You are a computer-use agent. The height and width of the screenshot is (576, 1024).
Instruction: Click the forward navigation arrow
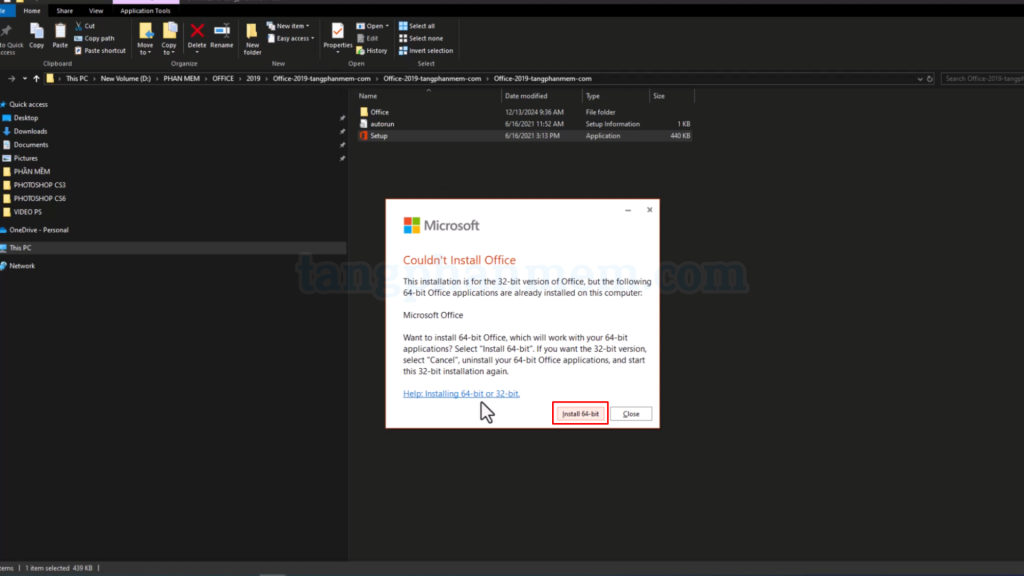click(x=11, y=78)
